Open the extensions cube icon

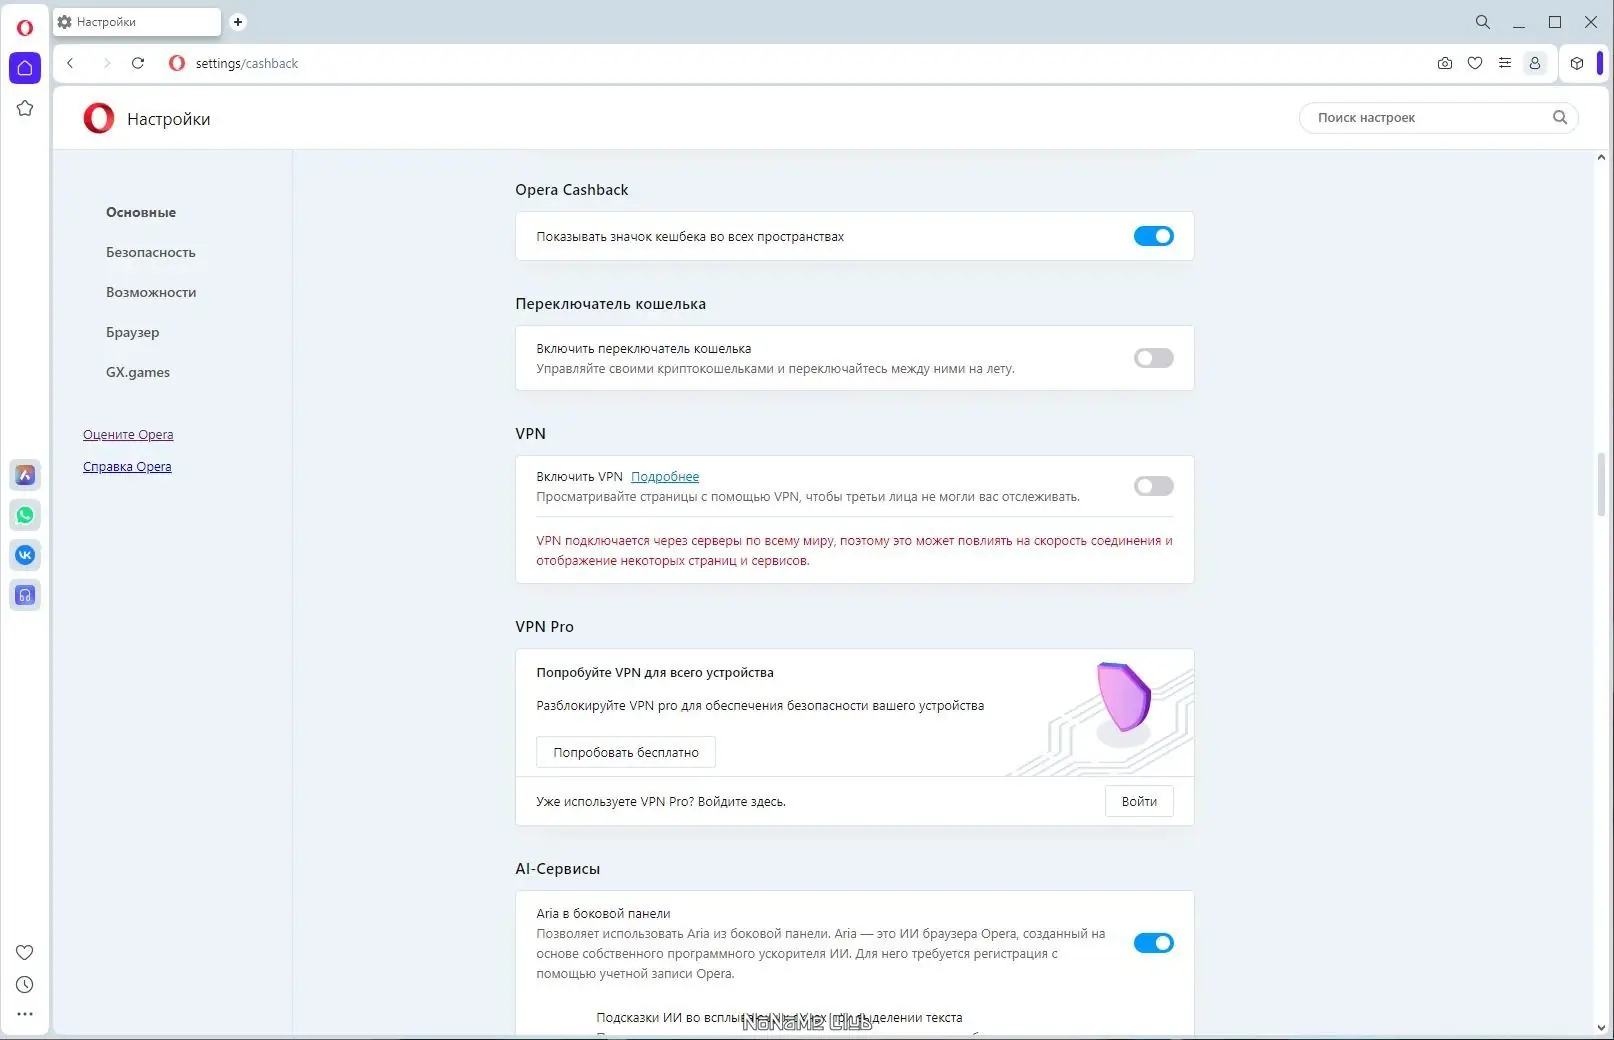pos(1577,63)
